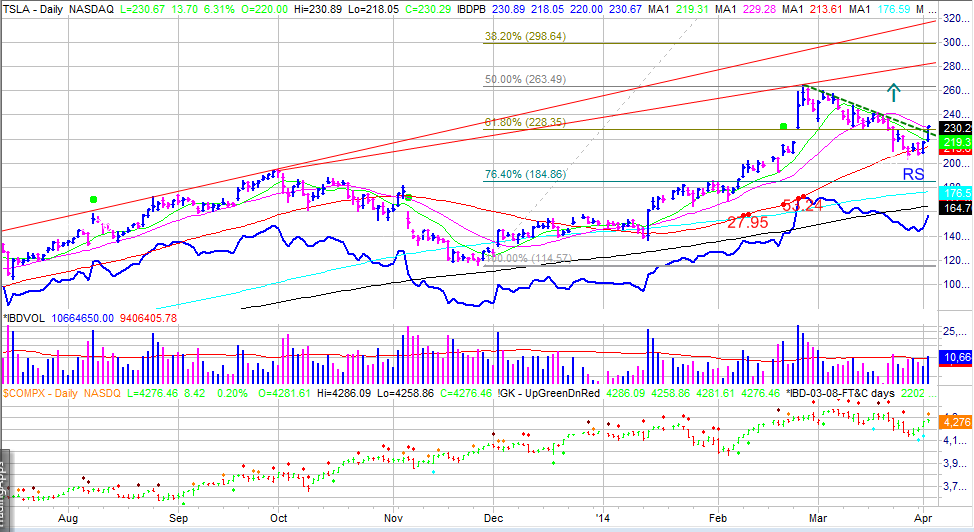Click the 140 price scale label
Screen dimensions: 974x532
coord(957,236)
